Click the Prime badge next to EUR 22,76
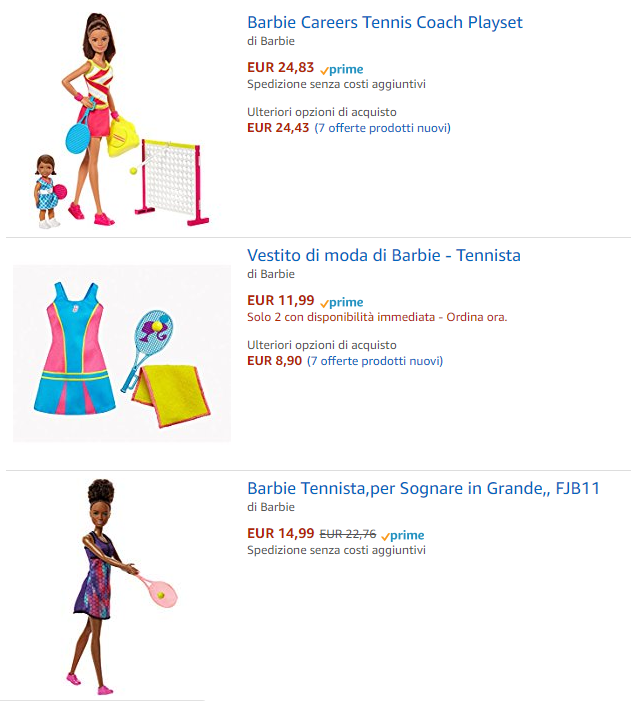The width and height of the screenshot is (631, 701). coord(402,535)
